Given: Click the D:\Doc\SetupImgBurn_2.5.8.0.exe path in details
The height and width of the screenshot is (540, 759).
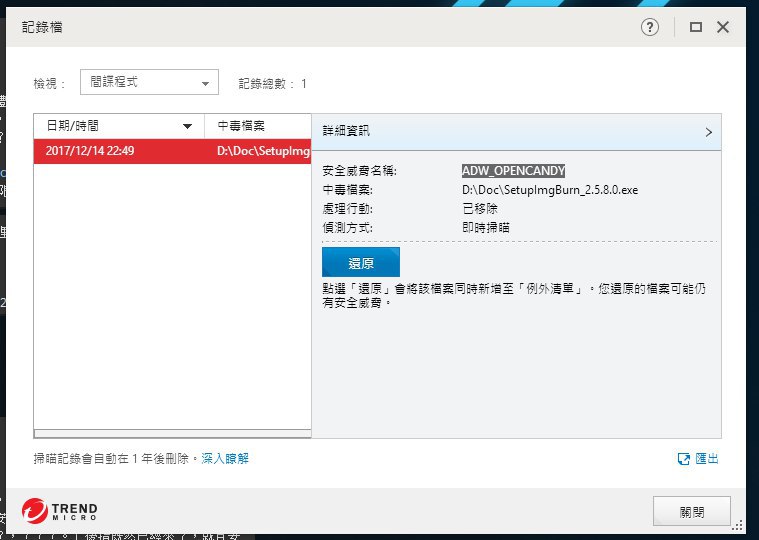Looking at the screenshot, I should (x=549, y=190).
